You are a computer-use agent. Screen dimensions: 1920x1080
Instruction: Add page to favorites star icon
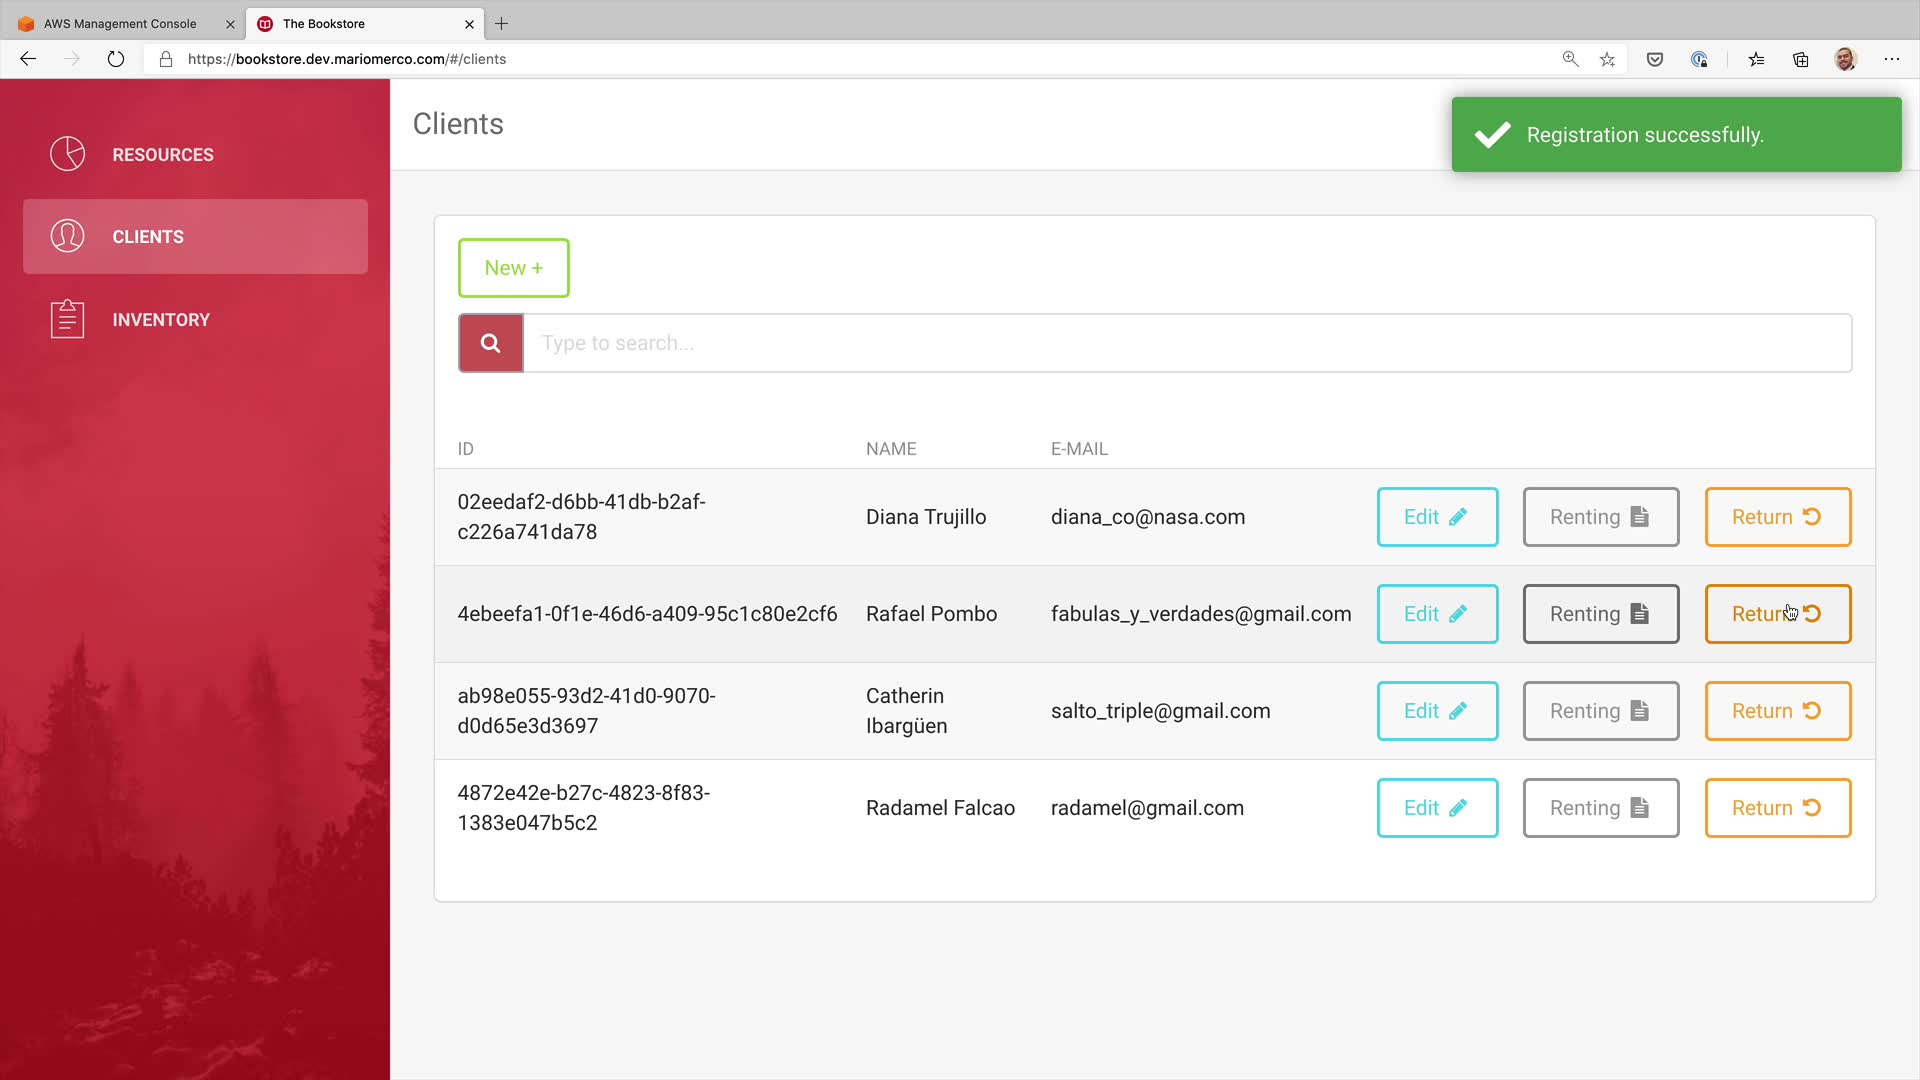1607,59
